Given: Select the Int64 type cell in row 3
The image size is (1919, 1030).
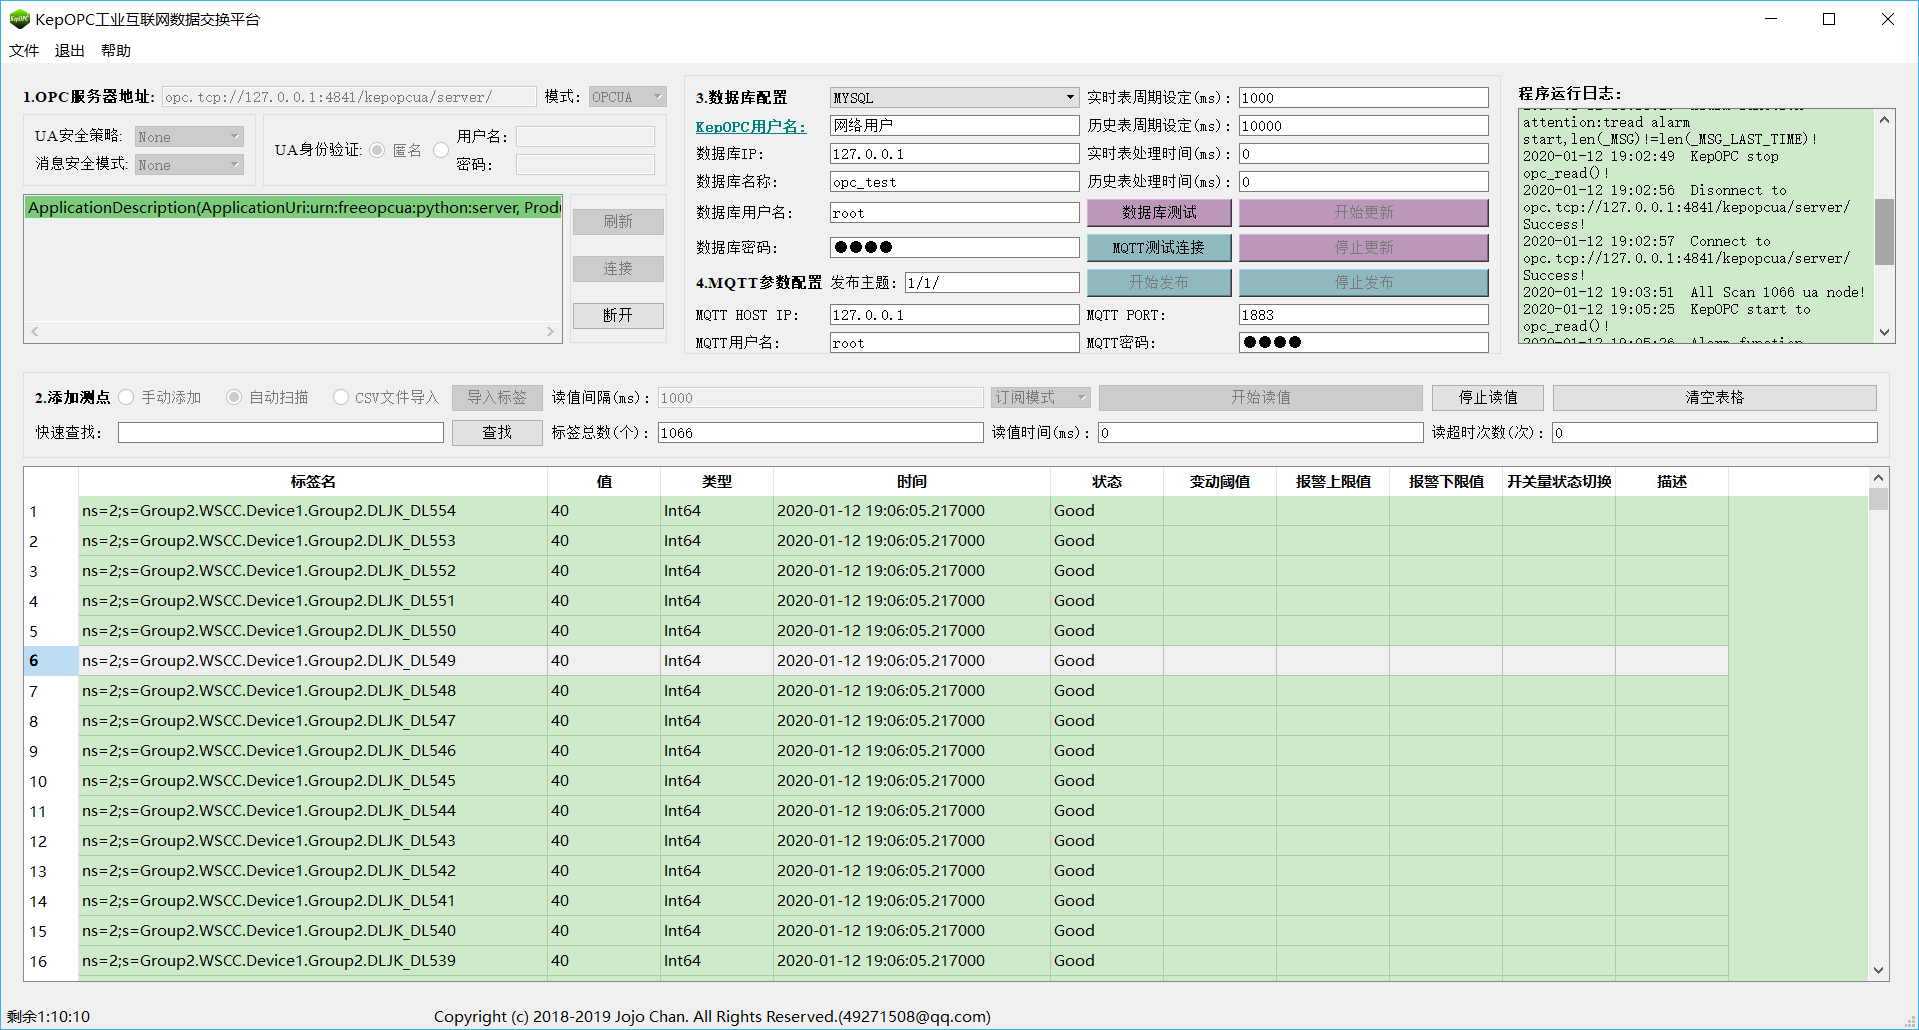Looking at the screenshot, I should tap(717, 571).
